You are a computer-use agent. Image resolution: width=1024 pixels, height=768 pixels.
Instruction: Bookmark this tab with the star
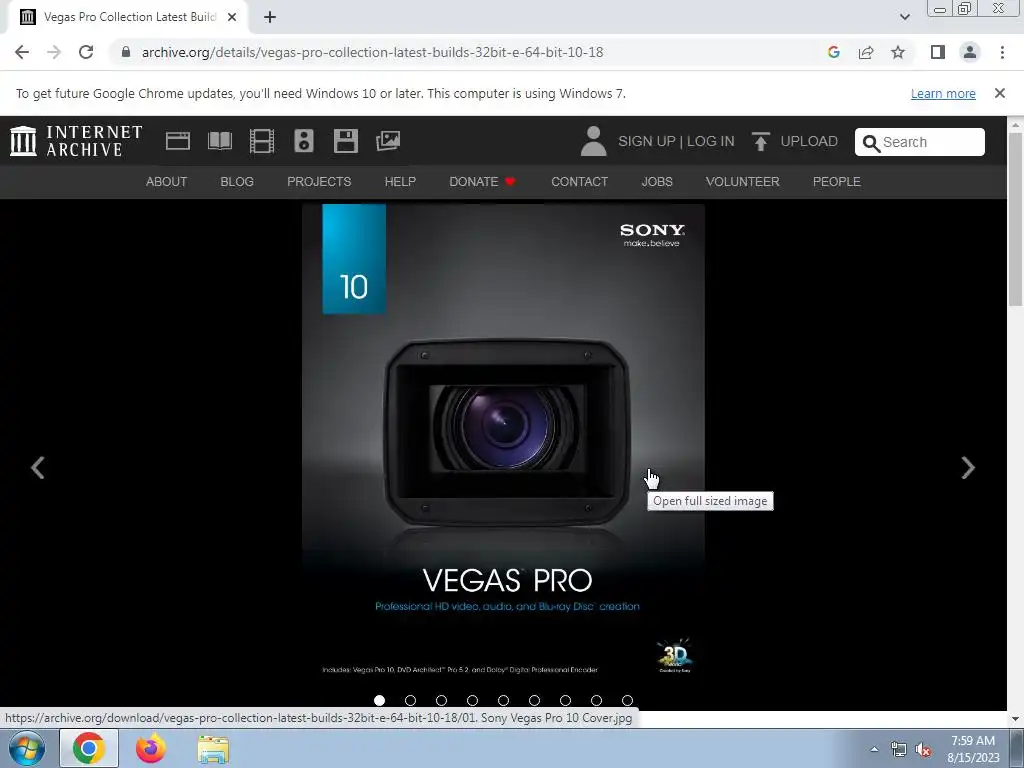(x=898, y=52)
